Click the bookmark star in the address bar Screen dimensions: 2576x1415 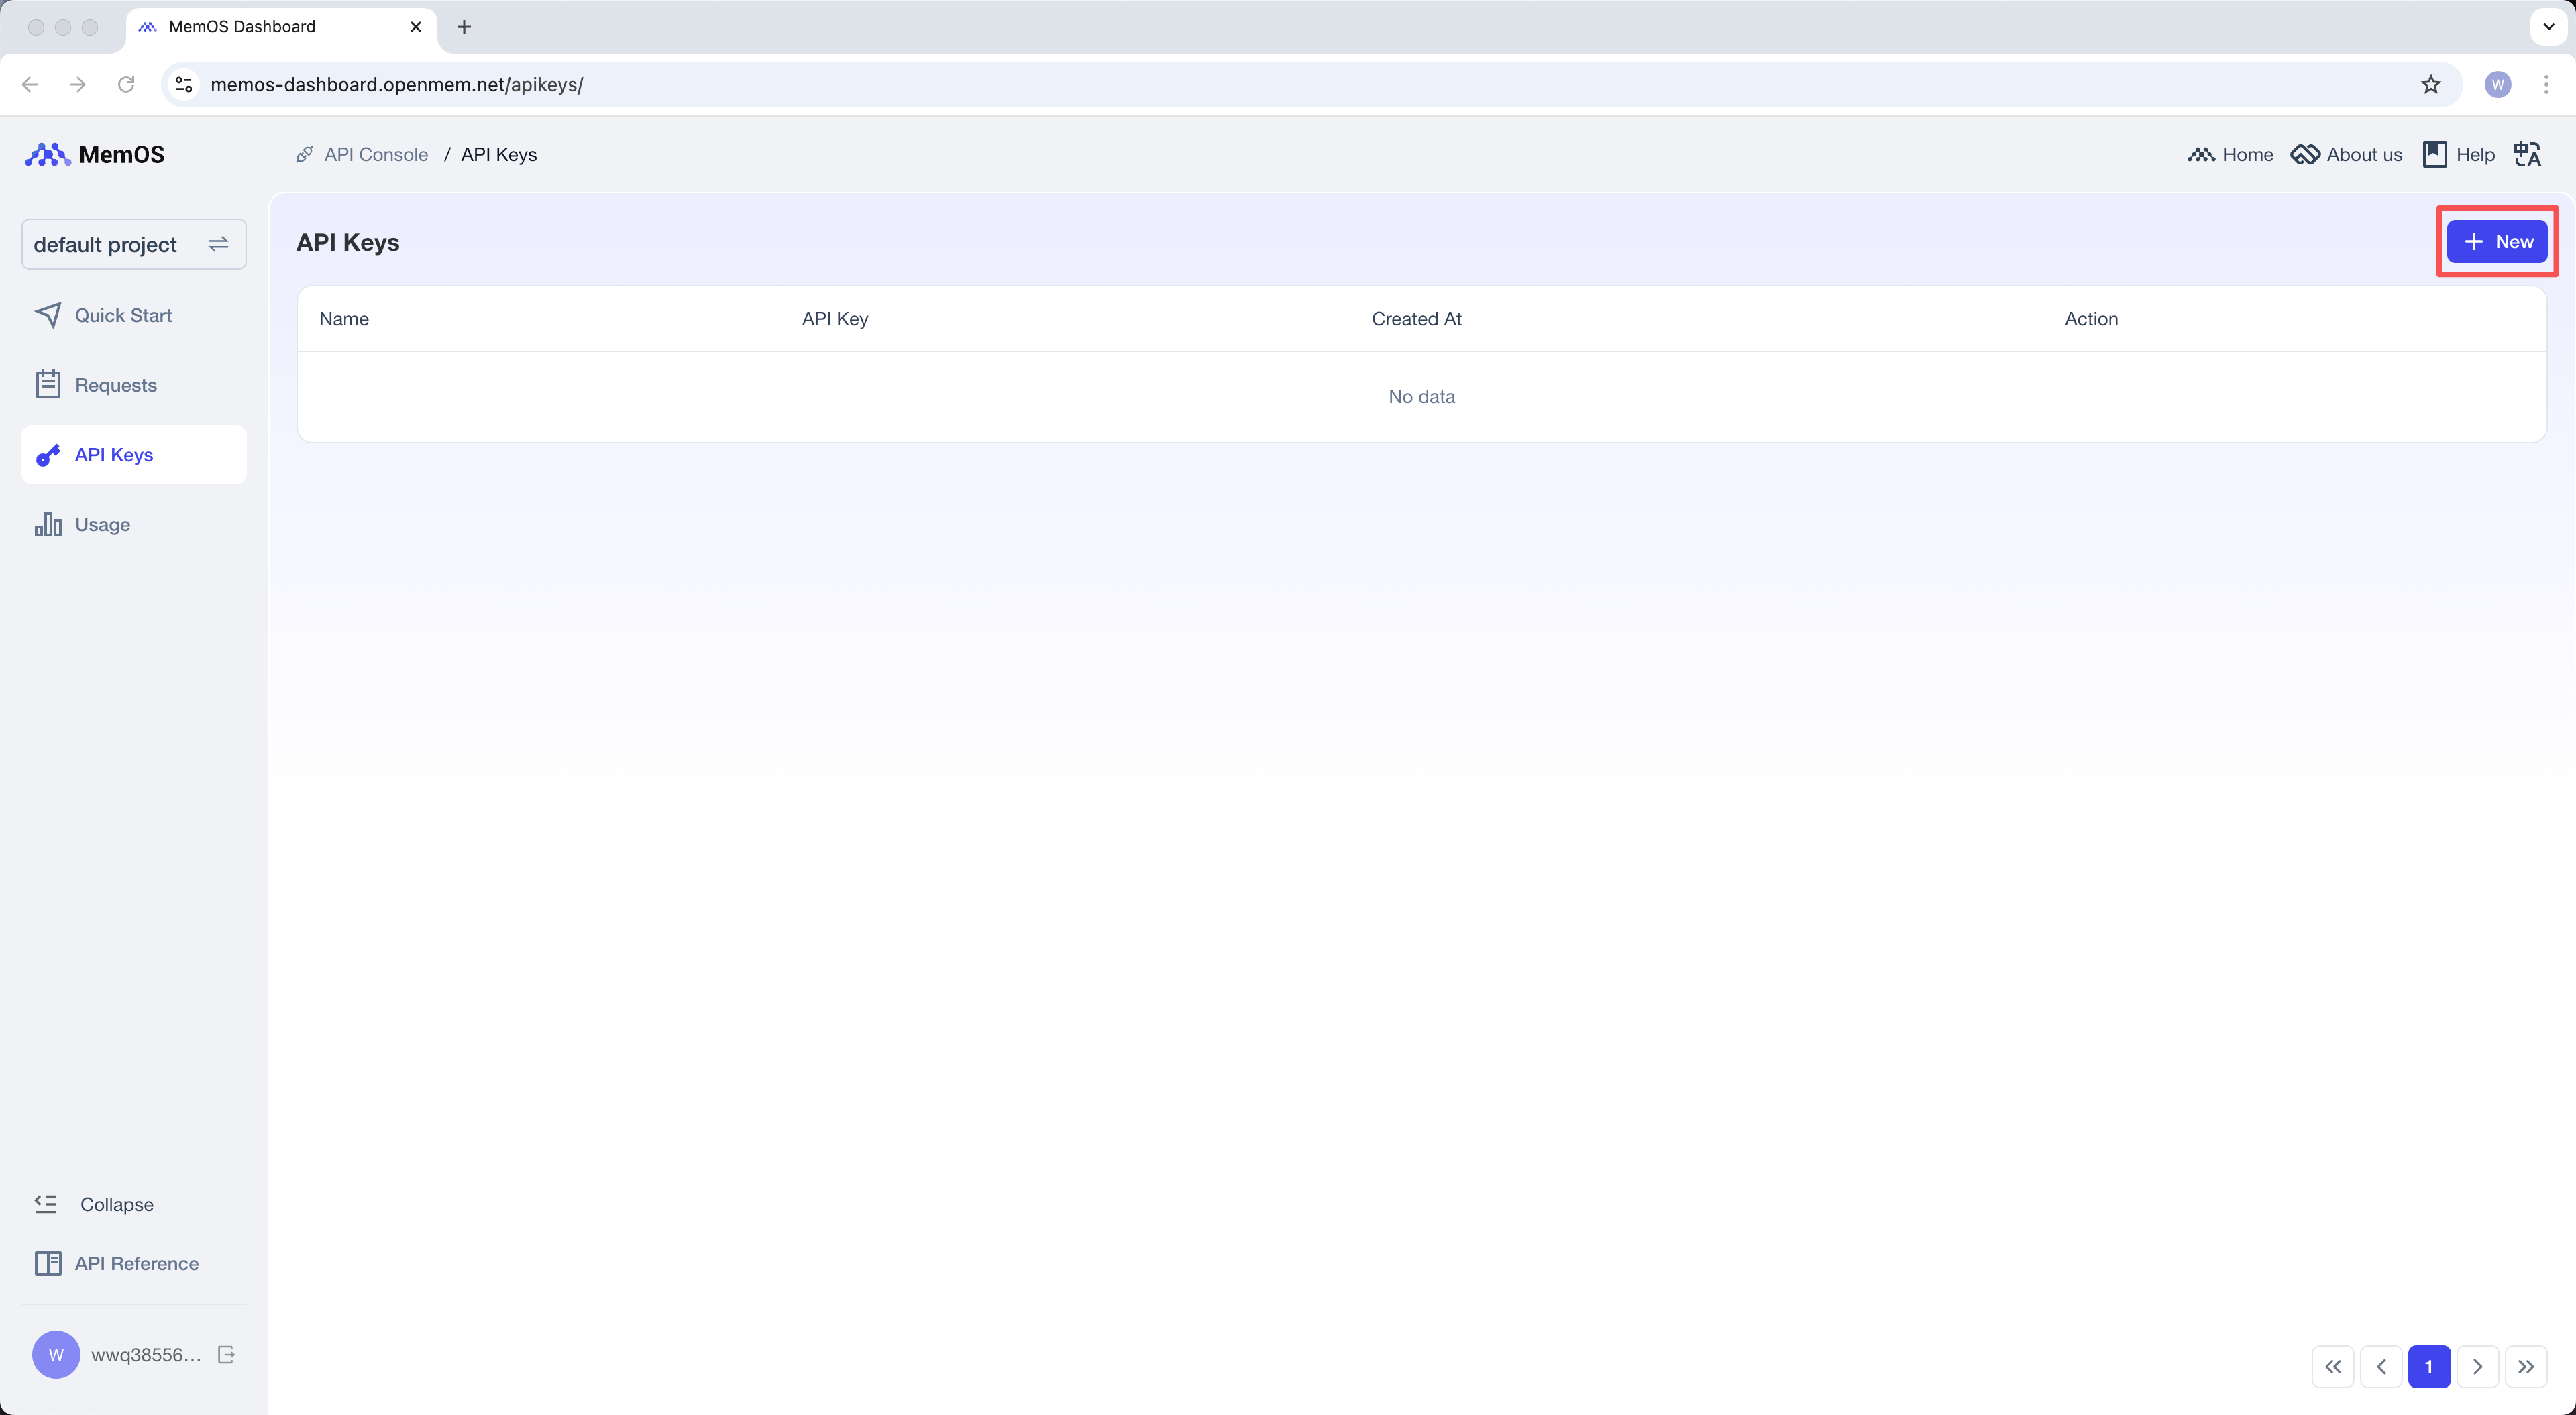pyautogui.click(x=2431, y=84)
